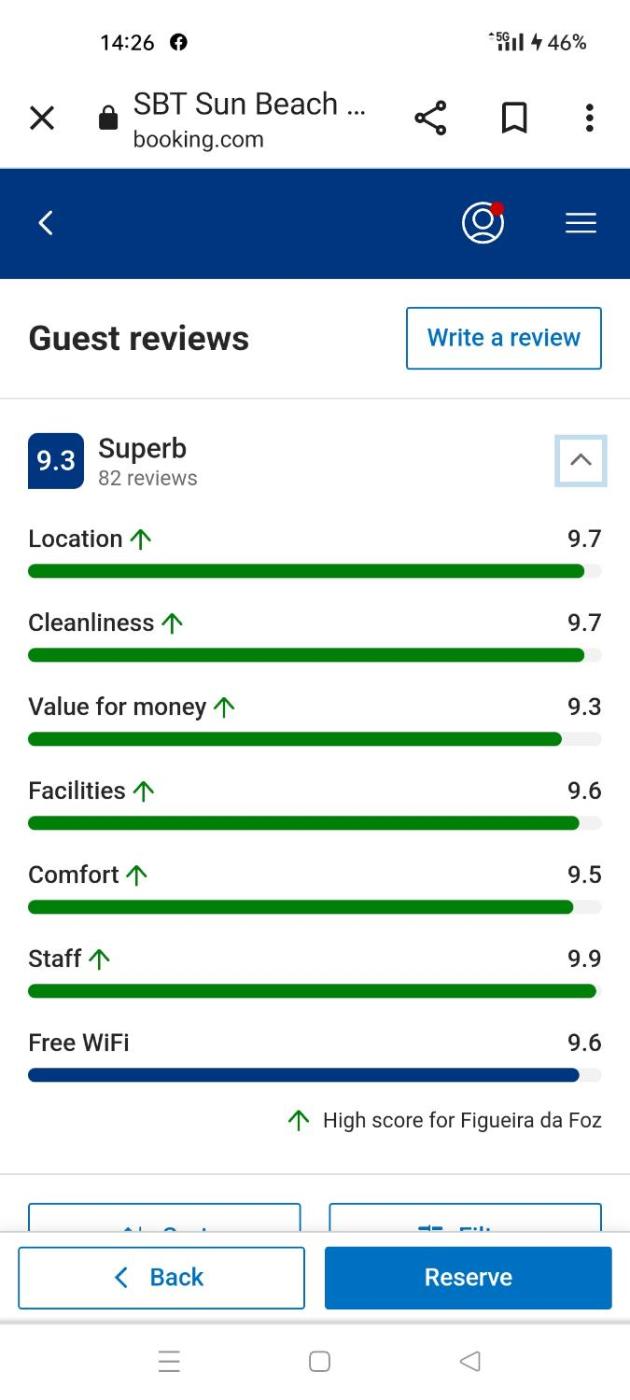630x1400 pixels.
Task: Tap the 9.3 score badge
Action: (x=56, y=461)
